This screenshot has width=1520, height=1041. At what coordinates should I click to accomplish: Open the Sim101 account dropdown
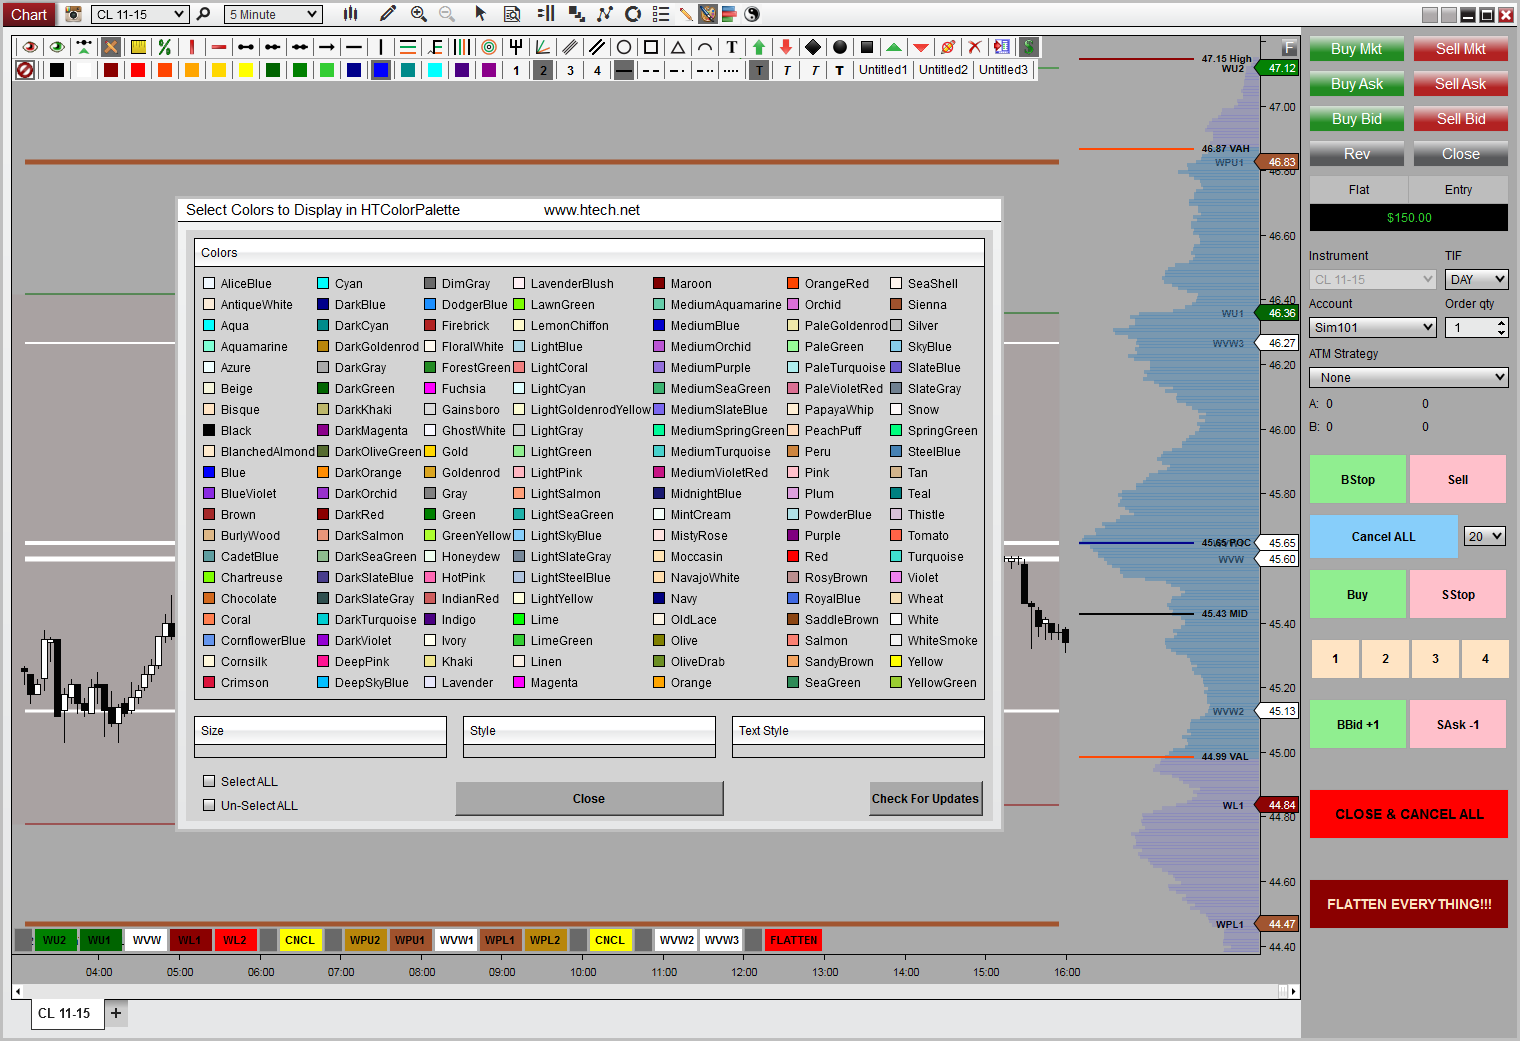1372,328
